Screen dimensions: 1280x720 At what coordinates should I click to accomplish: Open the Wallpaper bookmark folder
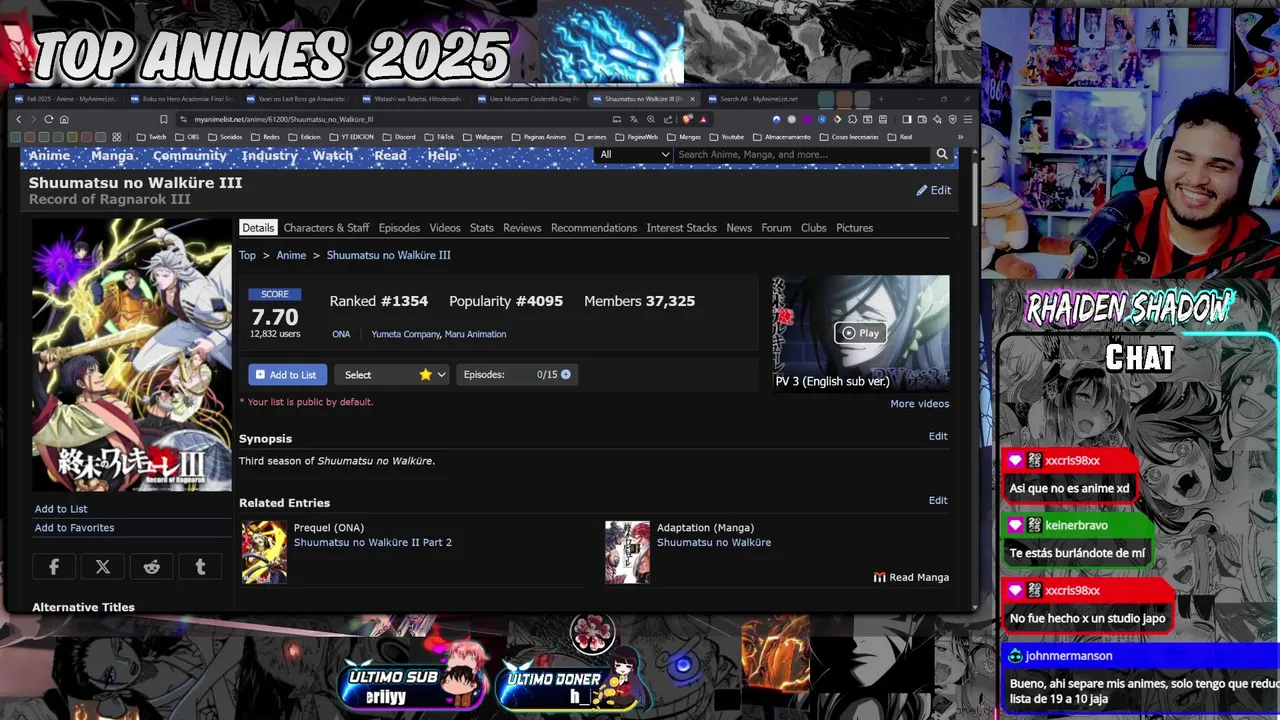(x=483, y=137)
